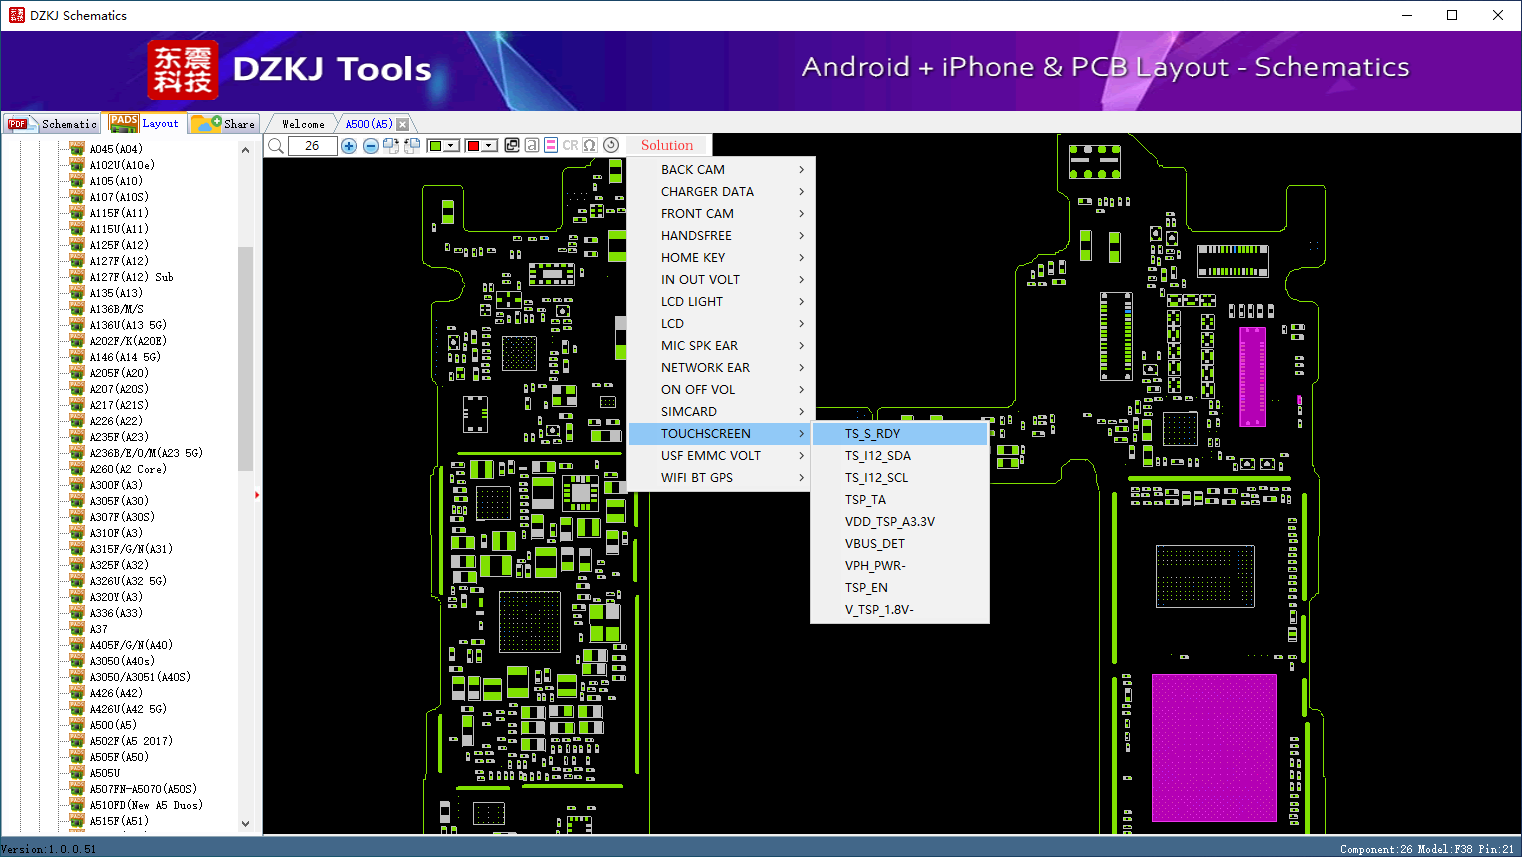1522x857 pixels.
Task: Click the circular refresh/reset icon
Action: (x=611, y=145)
